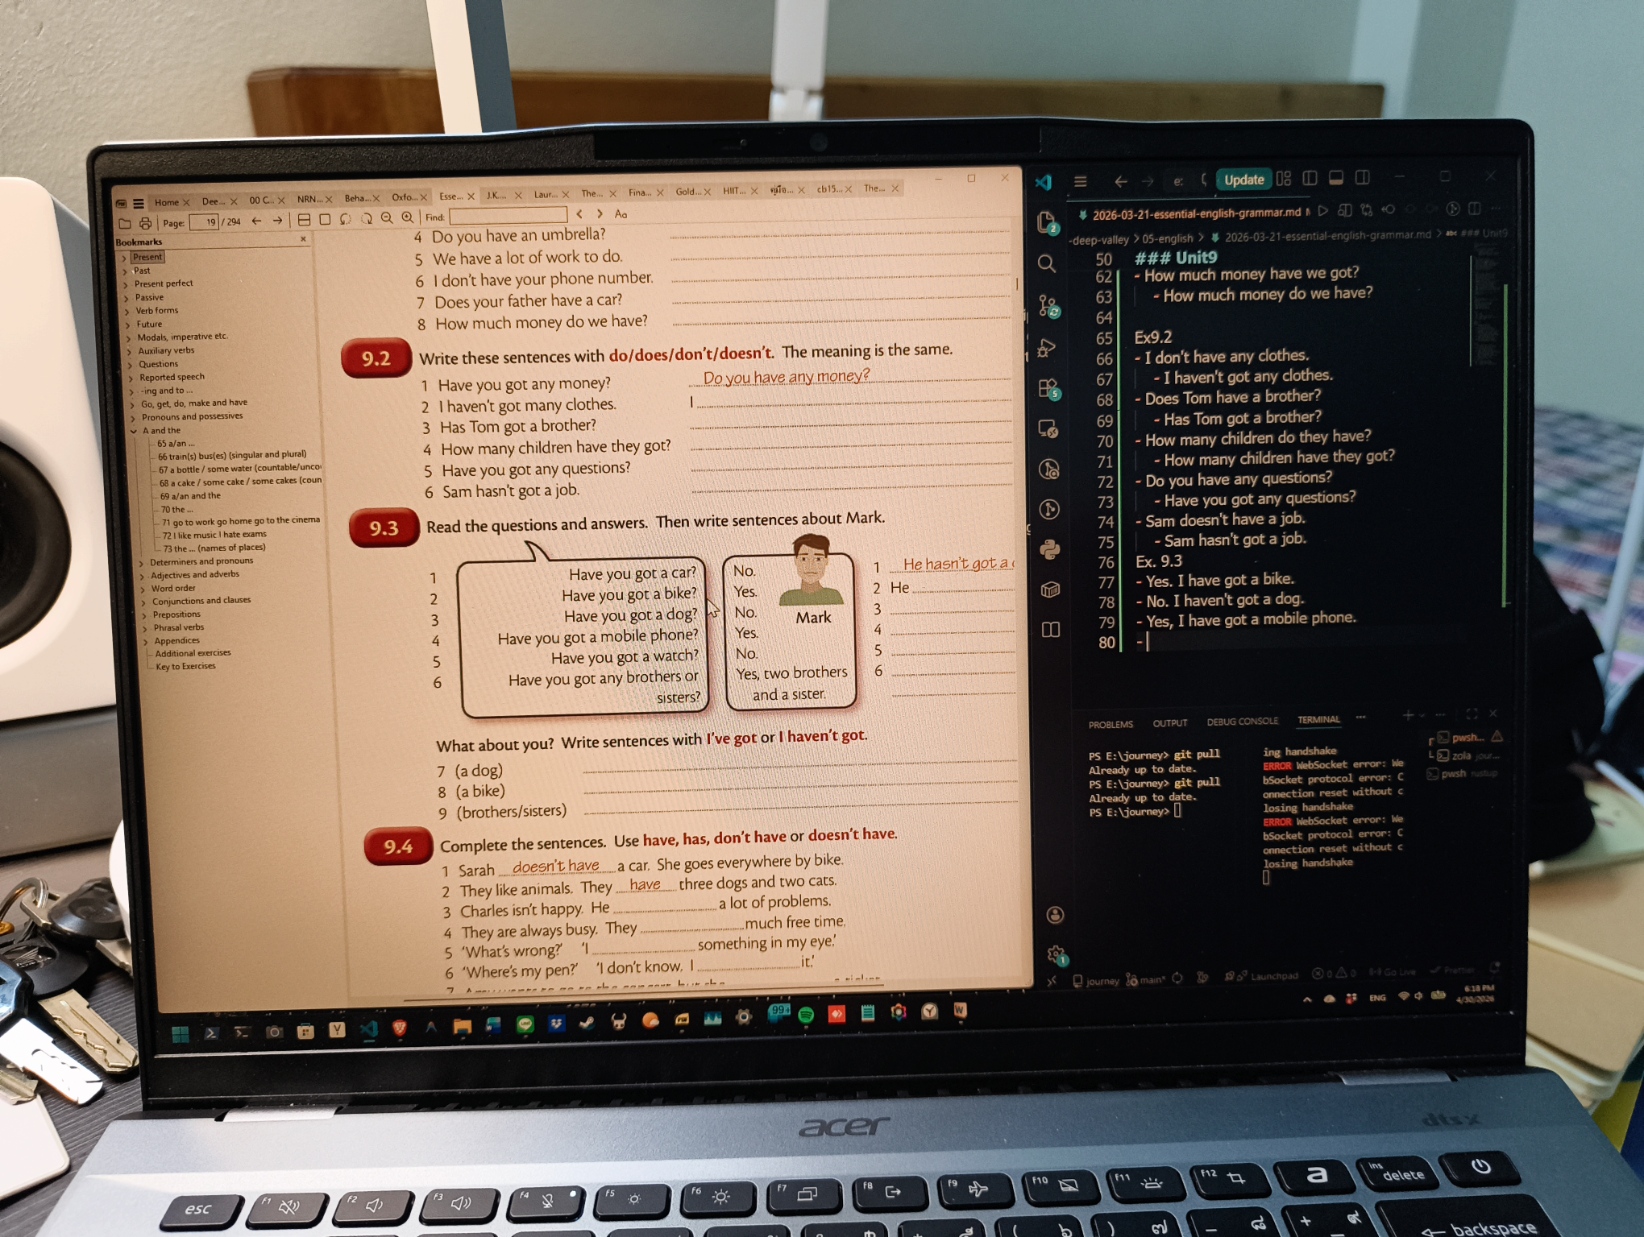Zoom in on the PDF page

(407, 217)
